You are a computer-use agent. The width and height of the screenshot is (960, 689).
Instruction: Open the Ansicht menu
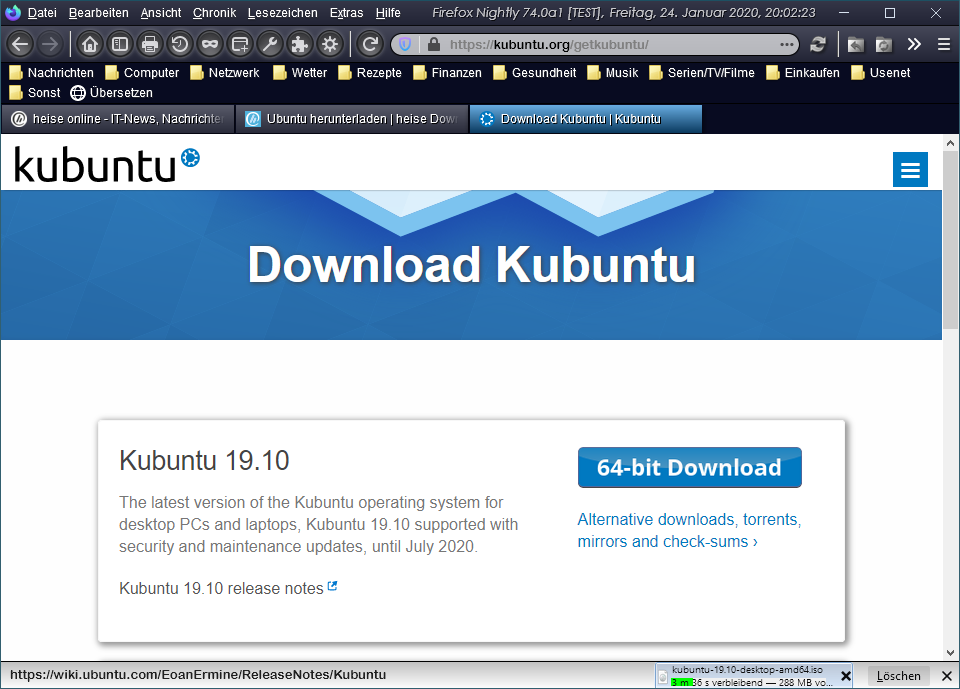click(161, 13)
